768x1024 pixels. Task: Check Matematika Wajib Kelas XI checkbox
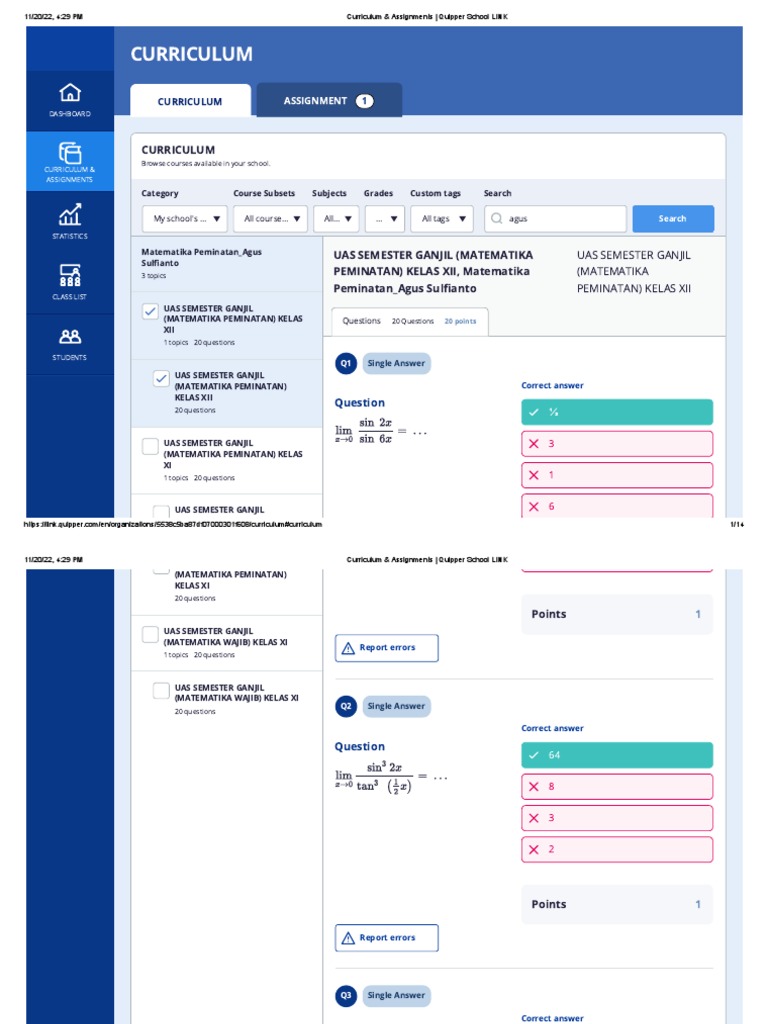(x=150, y=634)
